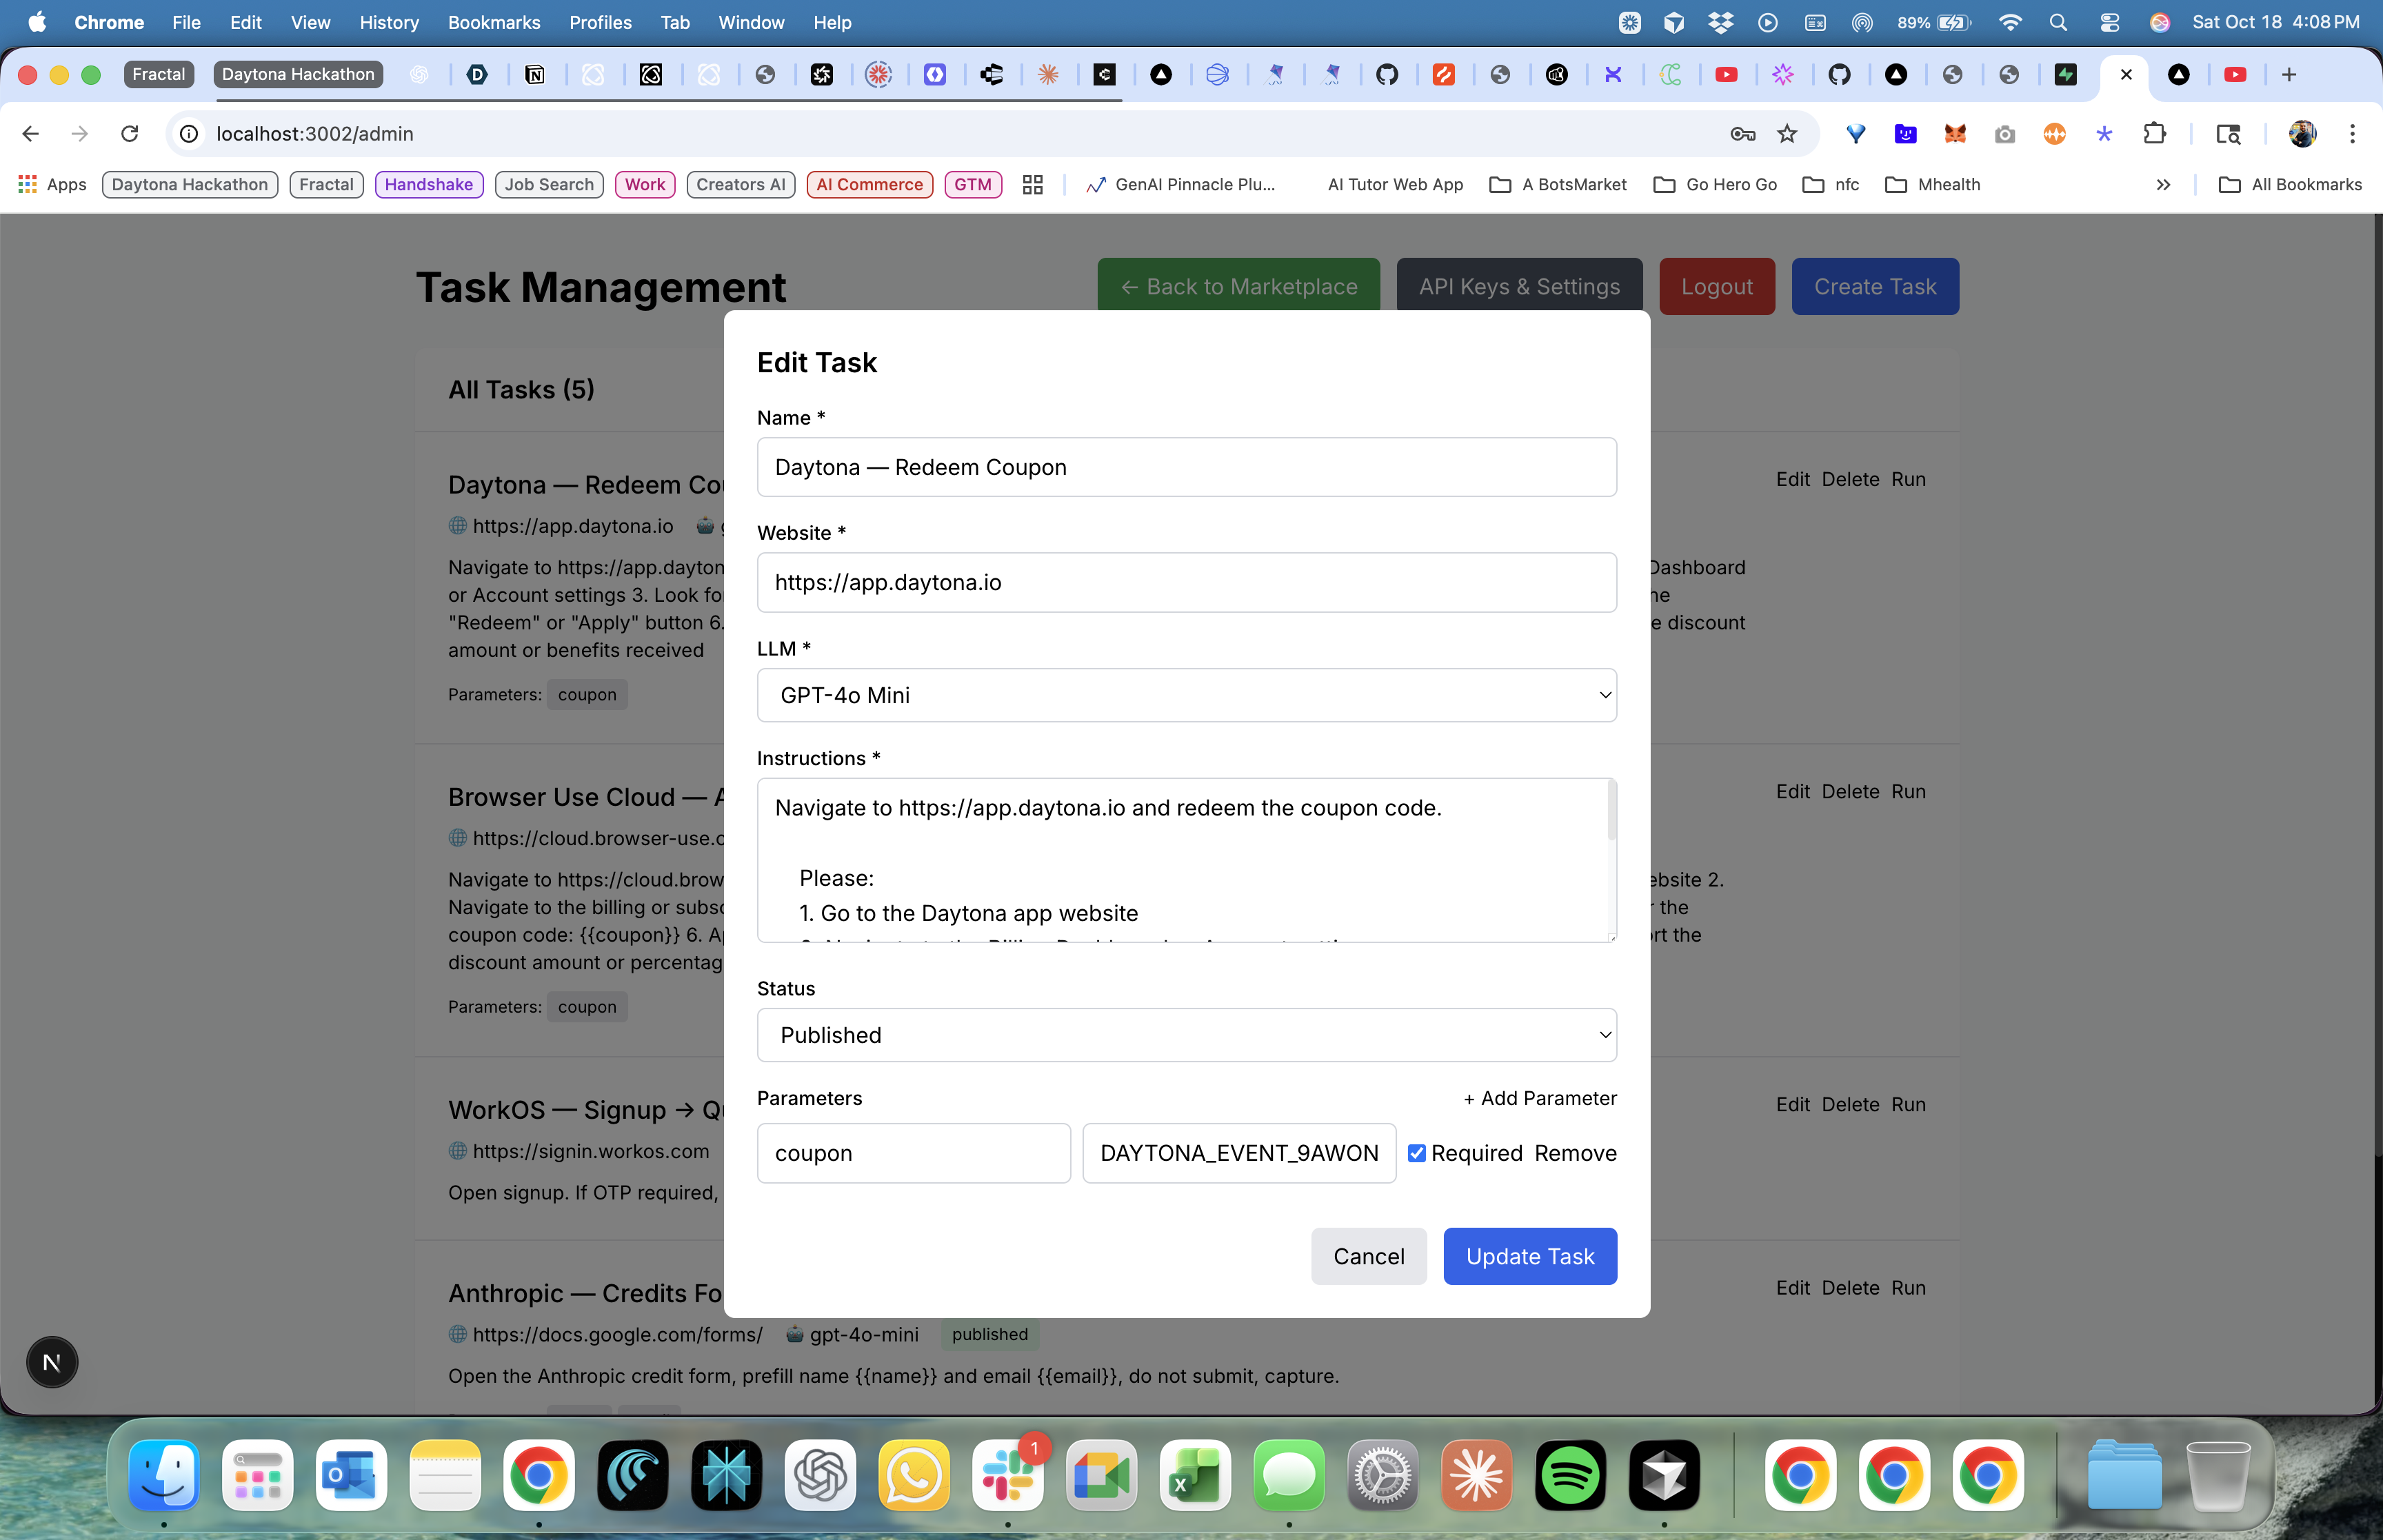Open the Bookmarks menu in menu bar
Viewport: 2383px width, 1540px height.
pyautogui.click(x=493, y=22)
